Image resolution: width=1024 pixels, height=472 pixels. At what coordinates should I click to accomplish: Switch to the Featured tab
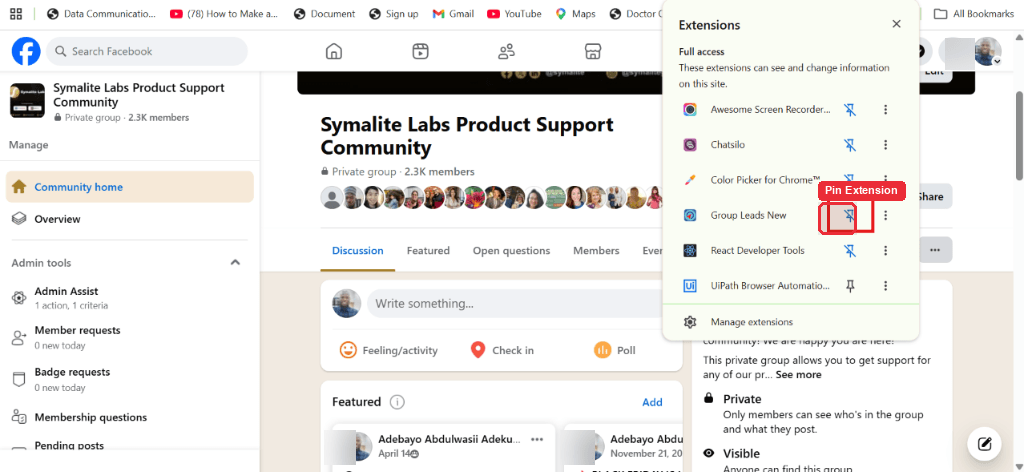(428, 251)
